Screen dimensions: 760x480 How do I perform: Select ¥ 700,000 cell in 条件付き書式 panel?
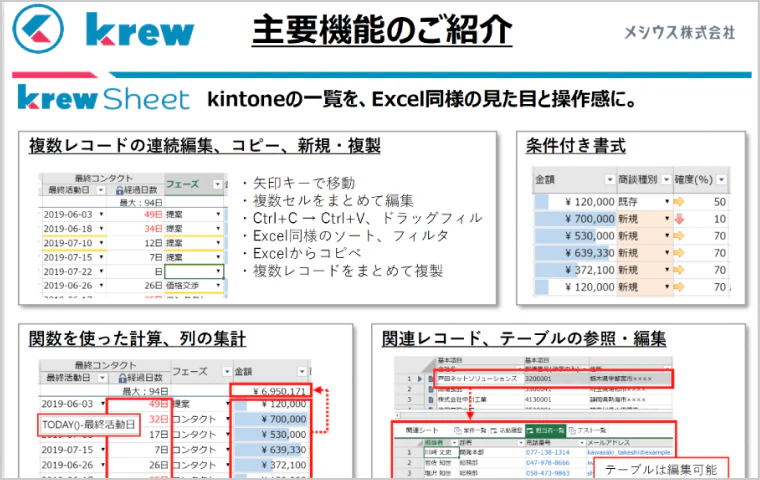coord(575,219)
